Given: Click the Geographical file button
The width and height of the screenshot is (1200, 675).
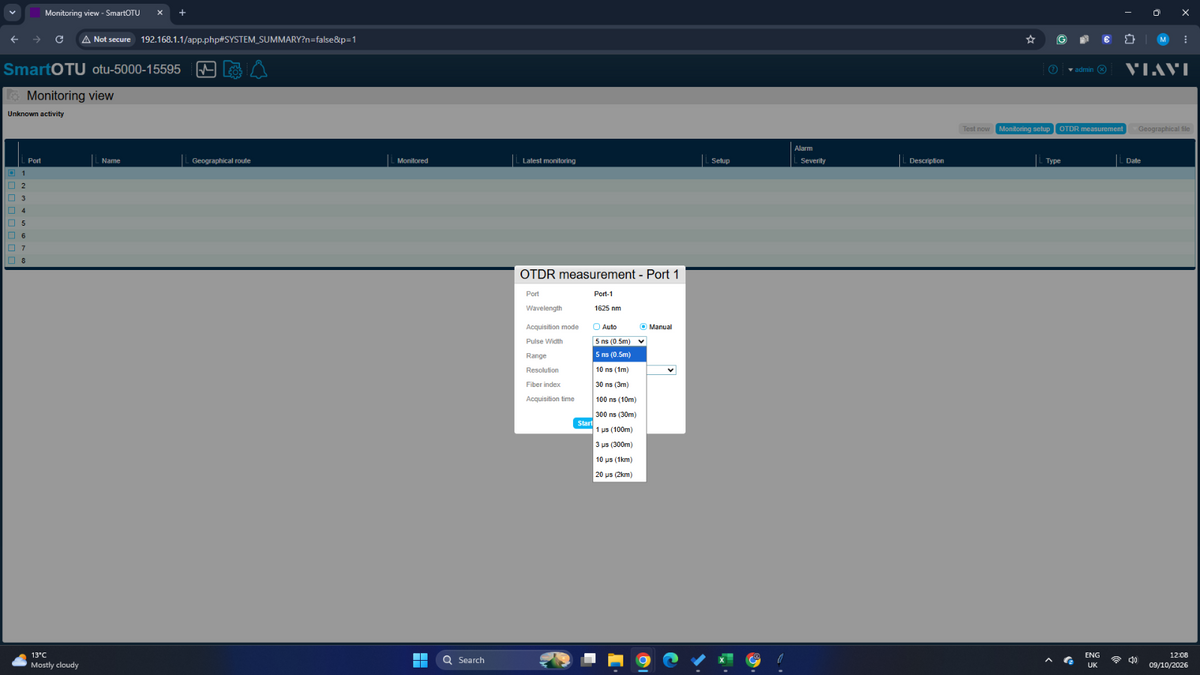Looking at the screenshot, I should (x=1162, y=129).
